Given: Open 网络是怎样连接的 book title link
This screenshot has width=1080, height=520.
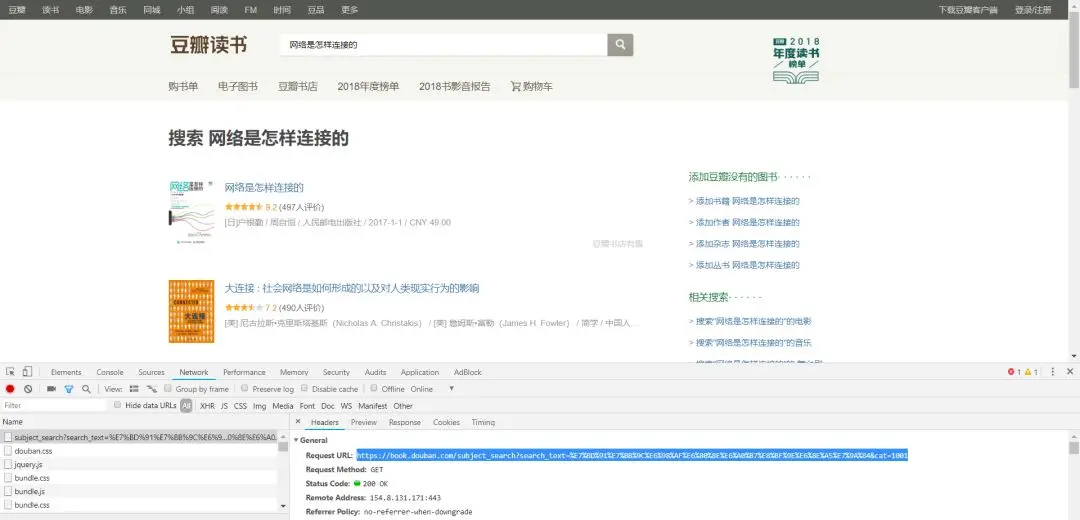Looking at the screenshot, I should 264,187.
